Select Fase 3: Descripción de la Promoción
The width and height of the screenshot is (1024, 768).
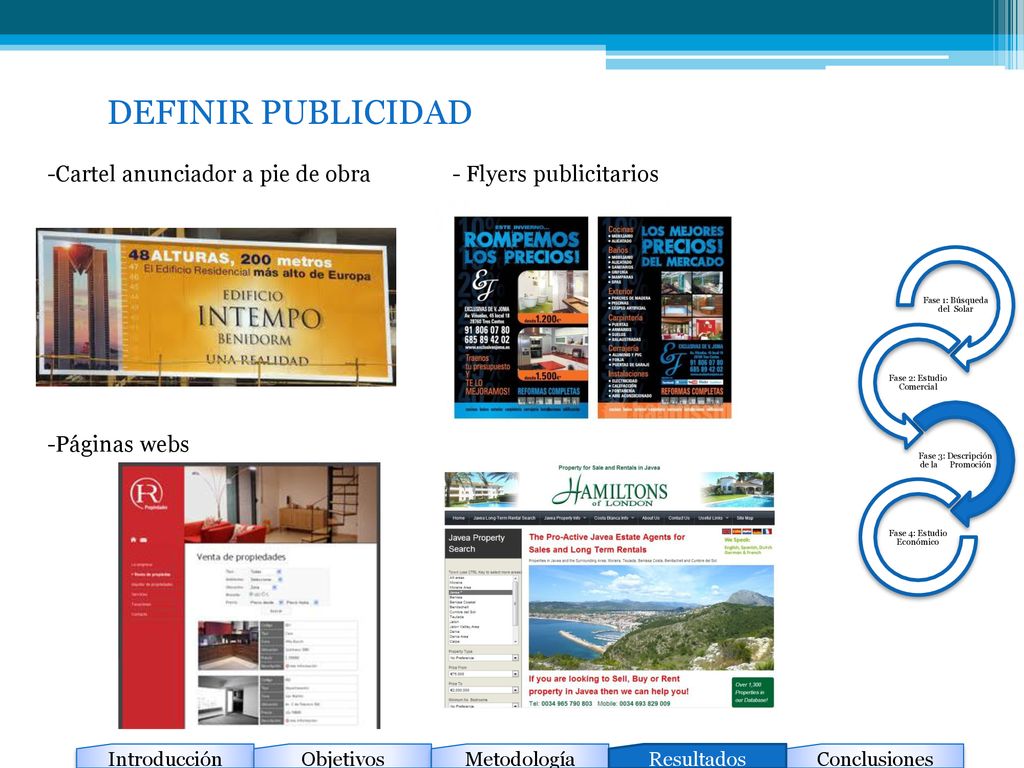coord(955,460)
